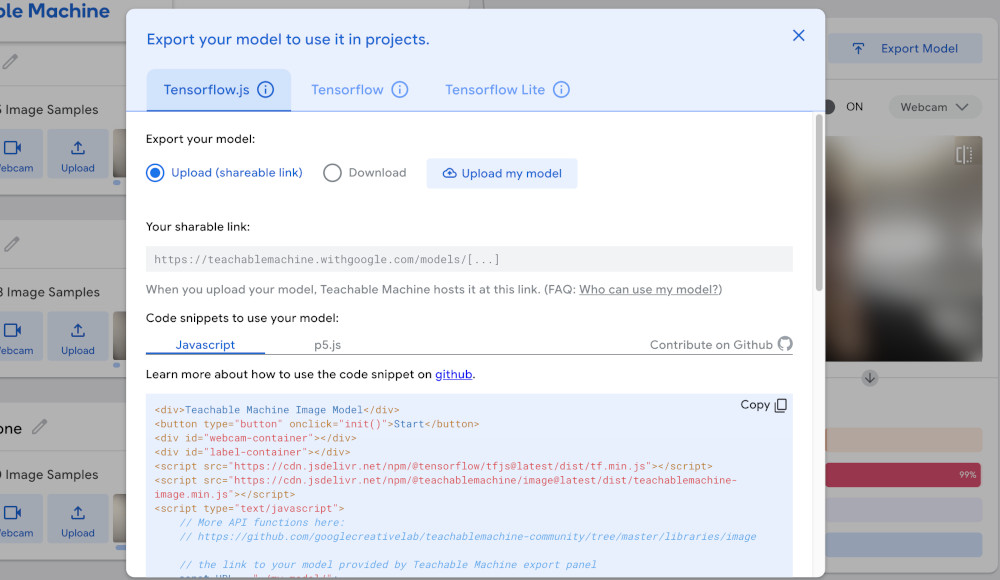Click the down arrow below the webcam preview

tap(869, 378)
